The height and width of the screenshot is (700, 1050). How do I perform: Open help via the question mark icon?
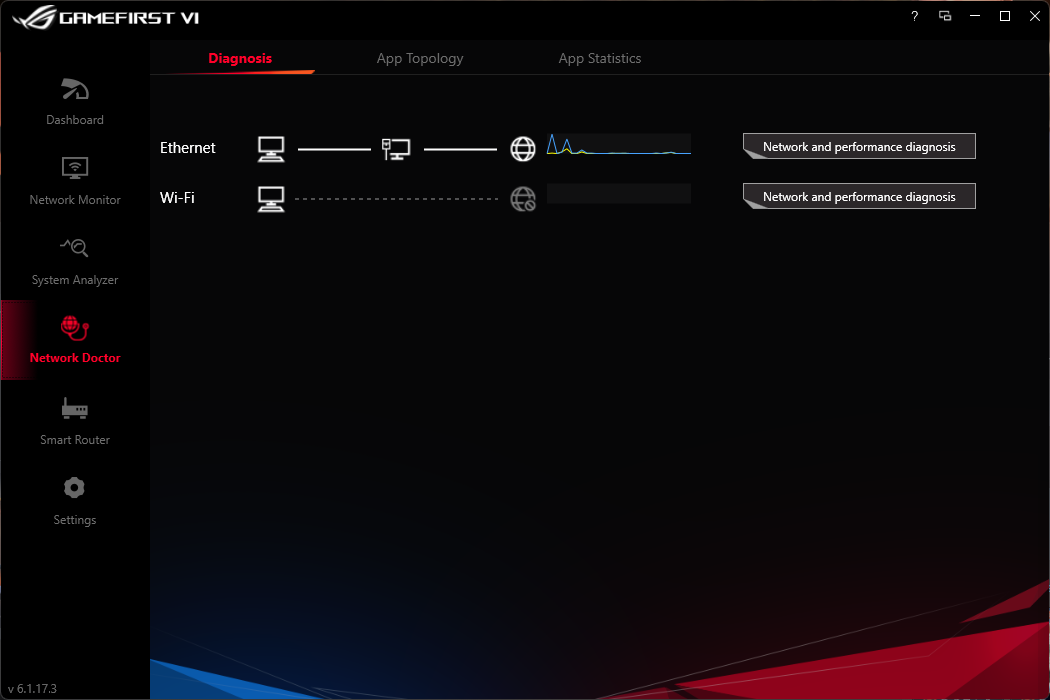click(915, 16)
